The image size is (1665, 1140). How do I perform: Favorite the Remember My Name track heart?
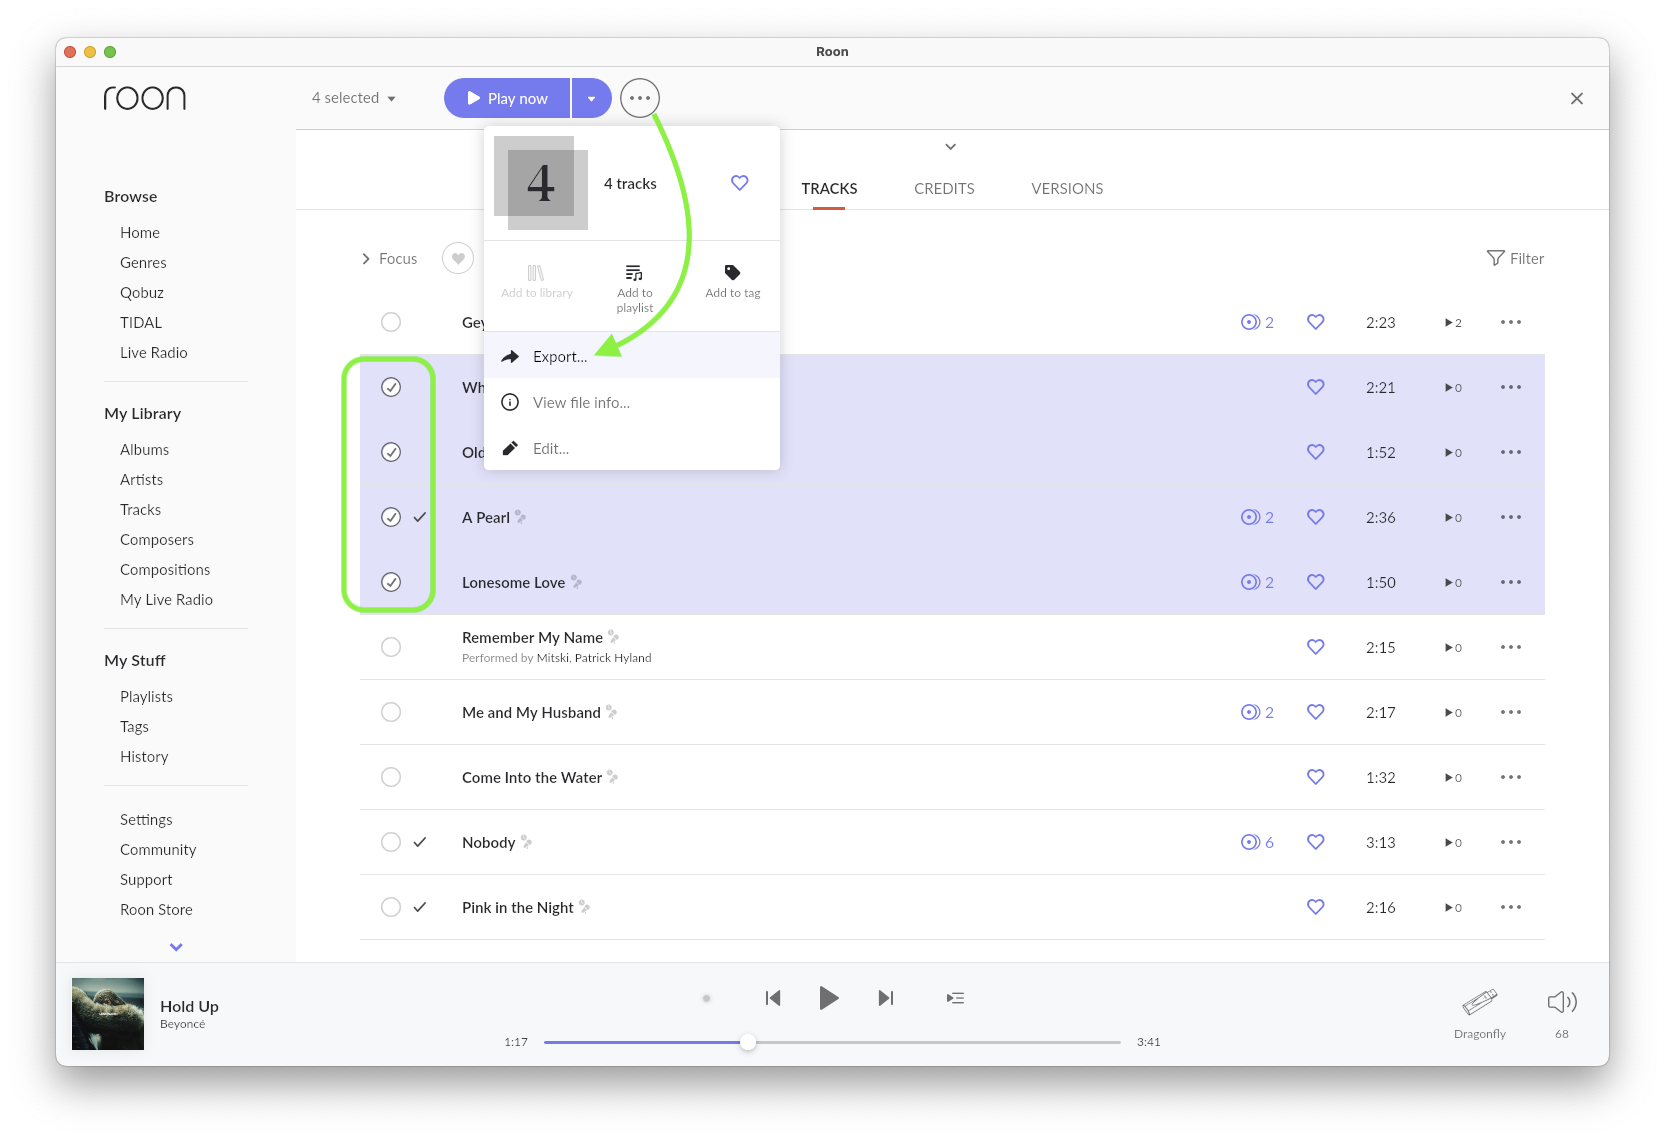tap(1316, 647)
